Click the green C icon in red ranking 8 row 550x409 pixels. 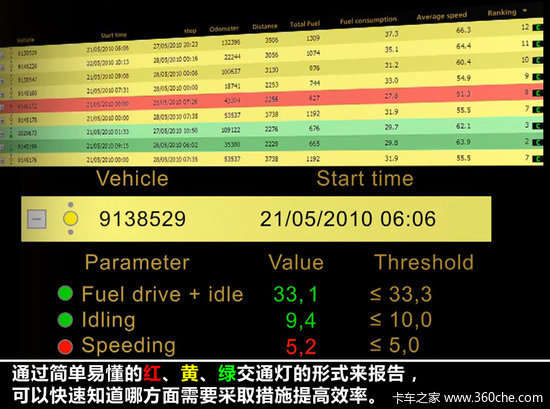coord(537,93)
